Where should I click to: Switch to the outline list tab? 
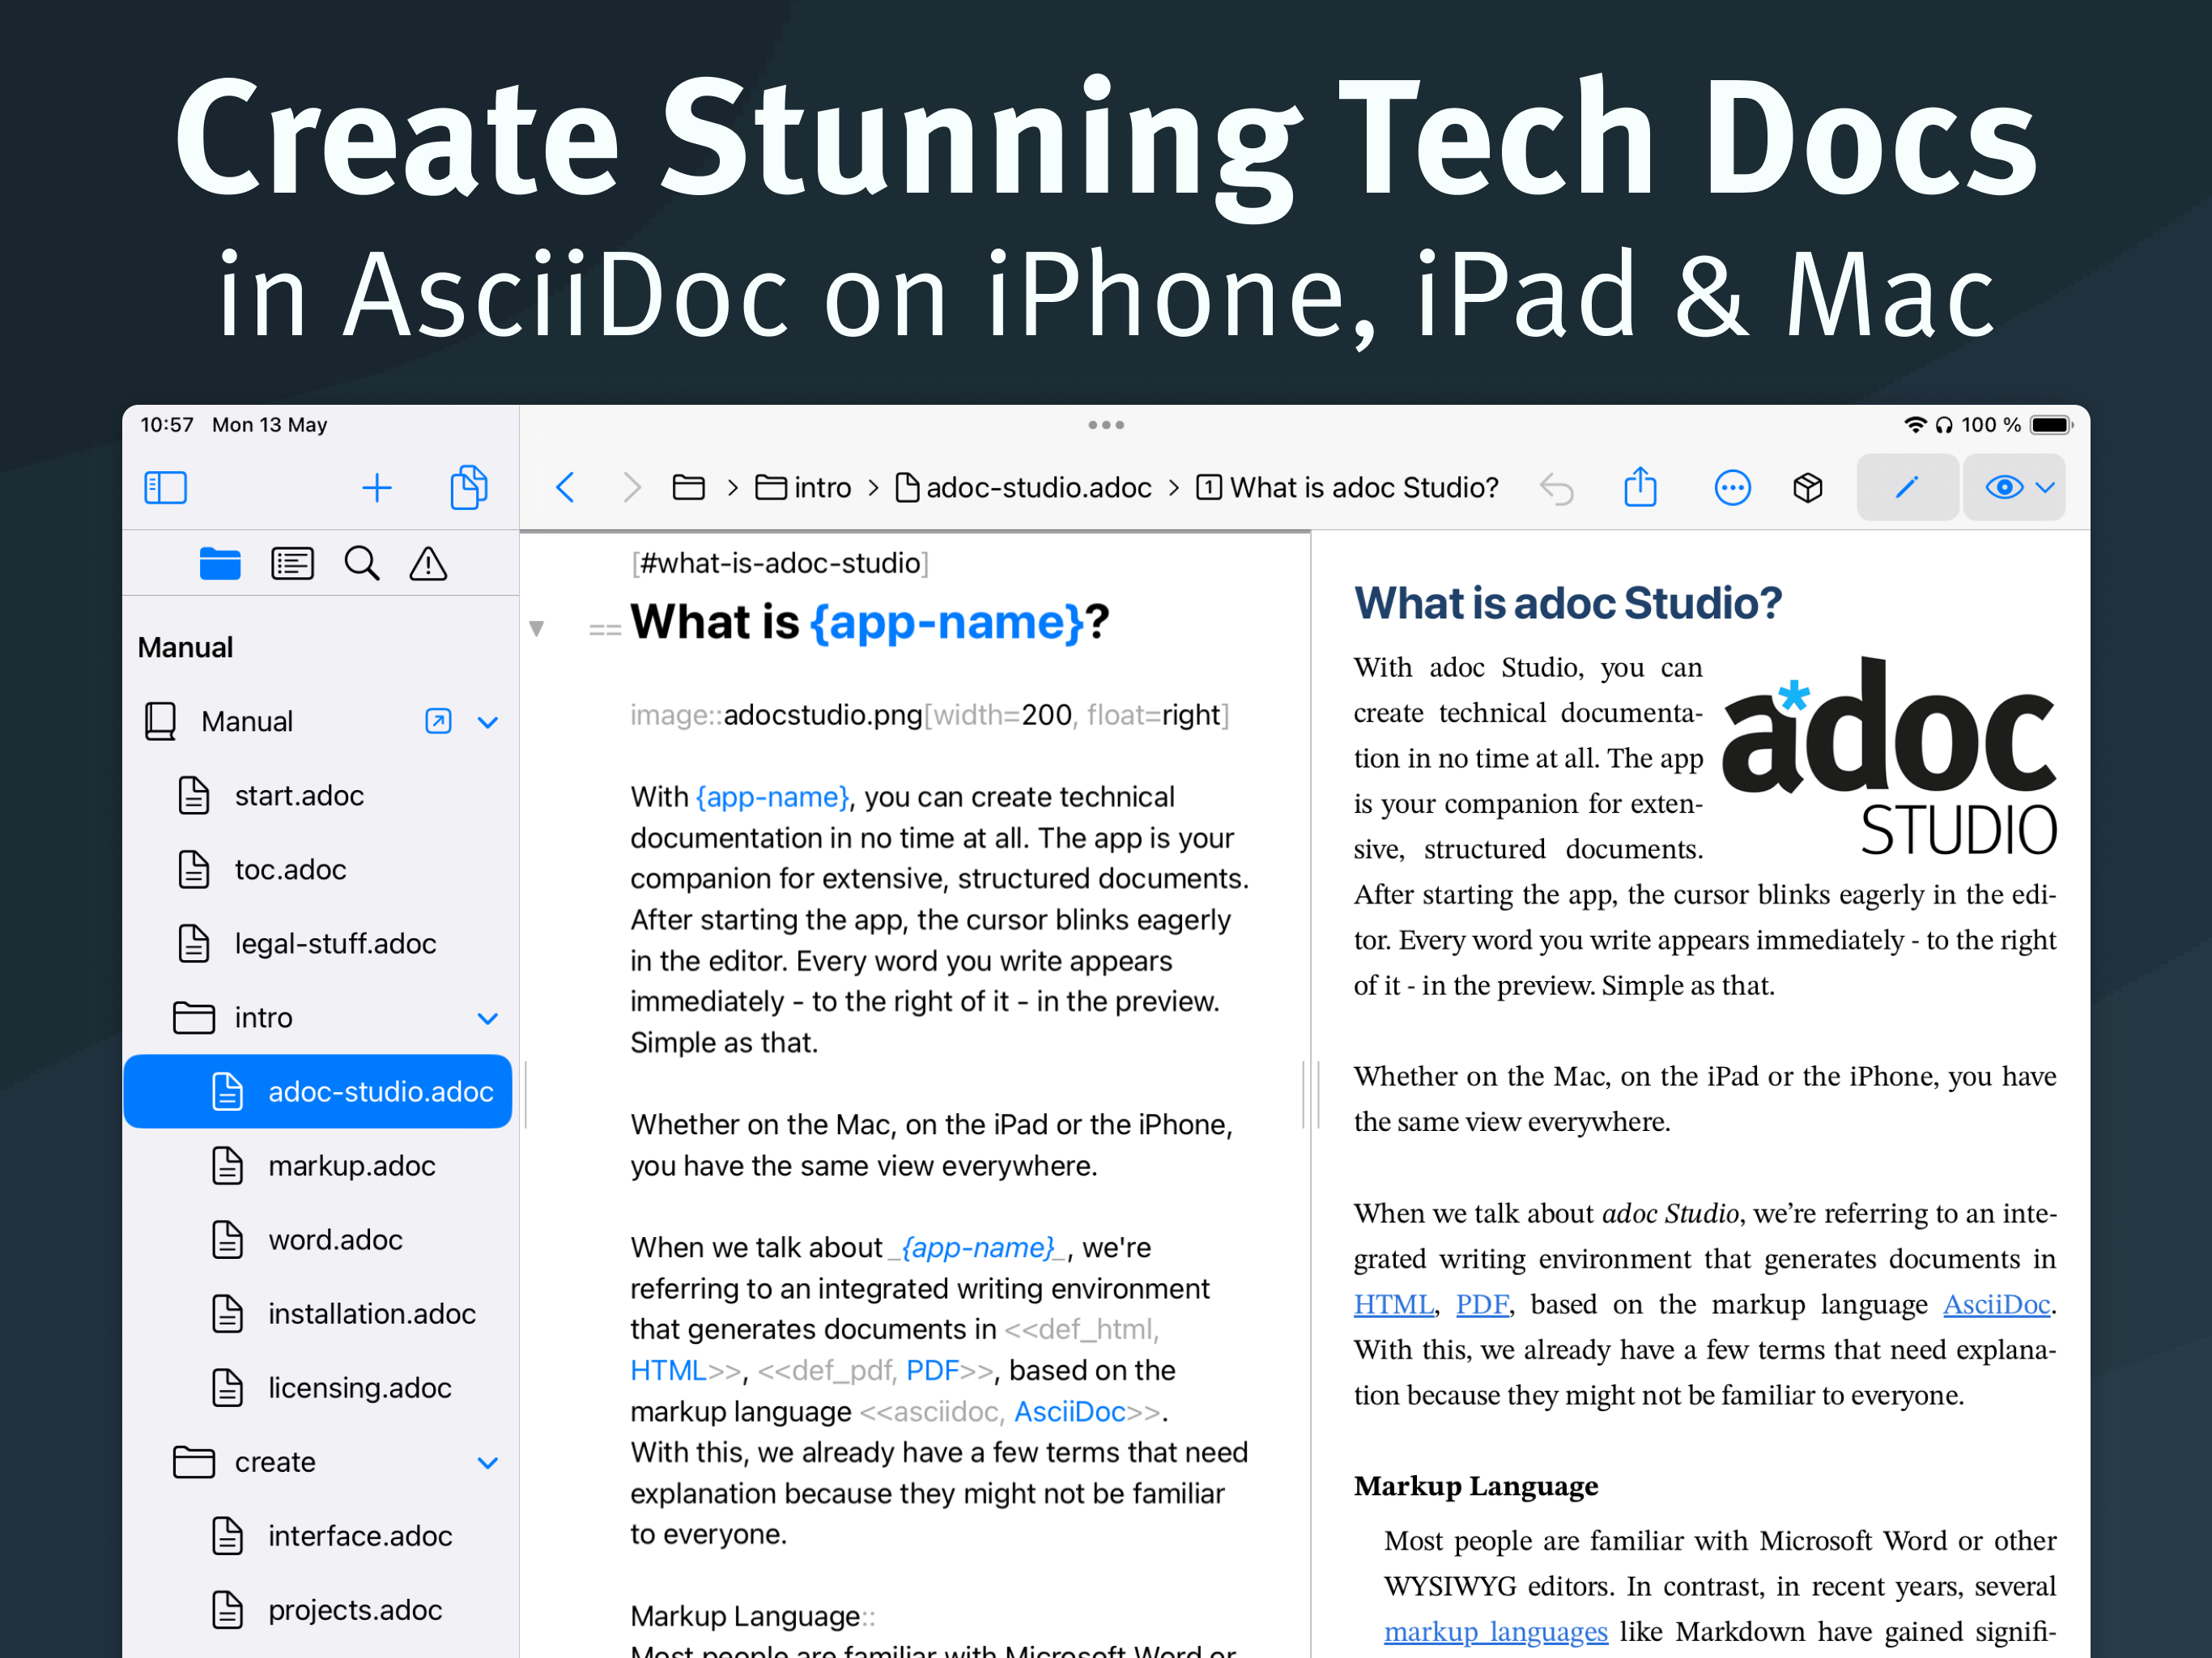(x=292, y=564)
